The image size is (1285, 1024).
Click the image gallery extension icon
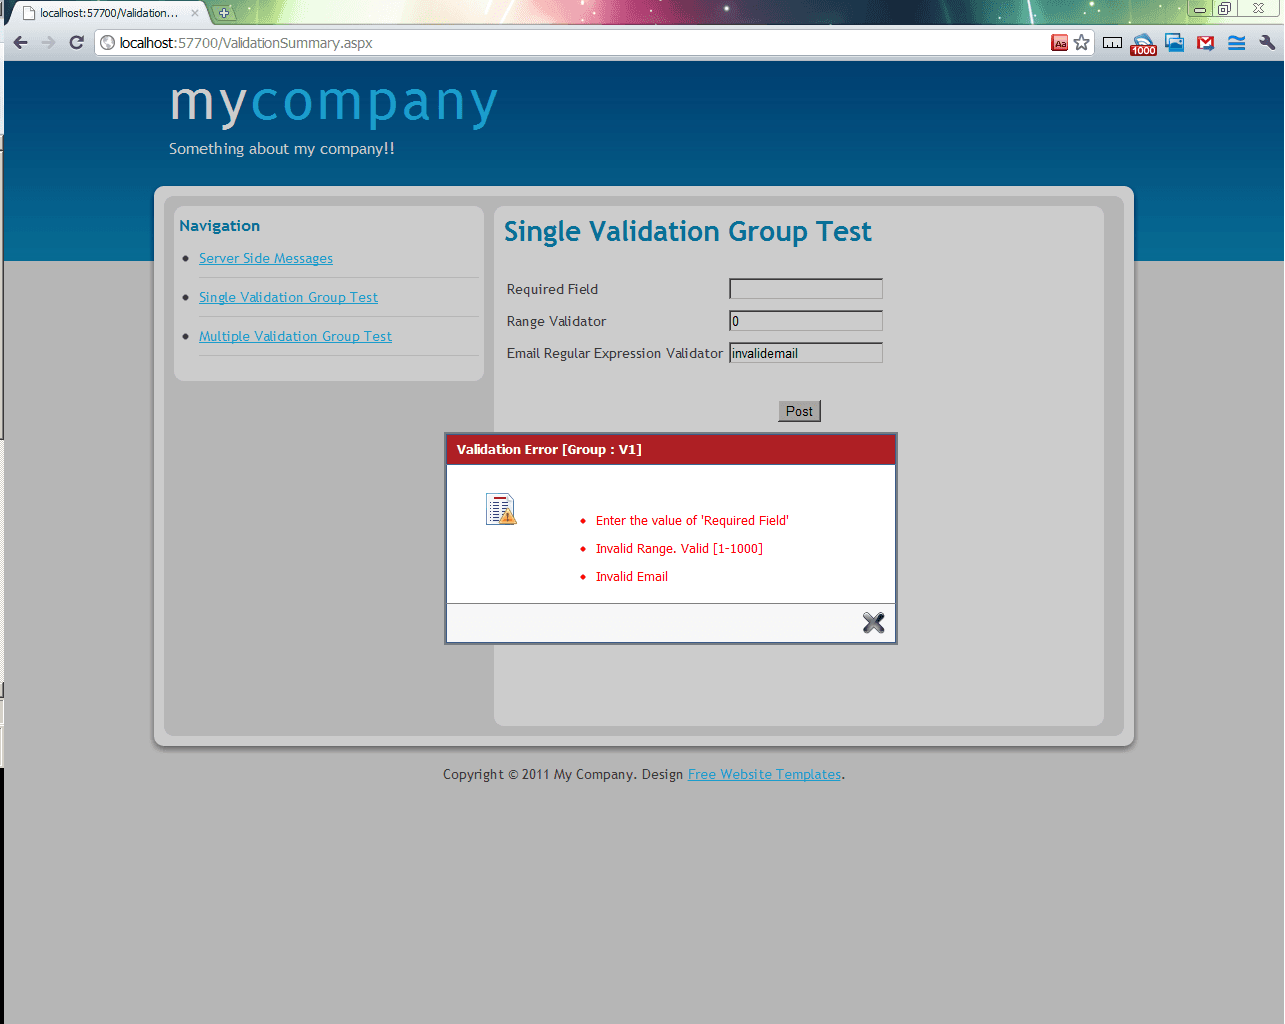click(x=1174, y=43)
